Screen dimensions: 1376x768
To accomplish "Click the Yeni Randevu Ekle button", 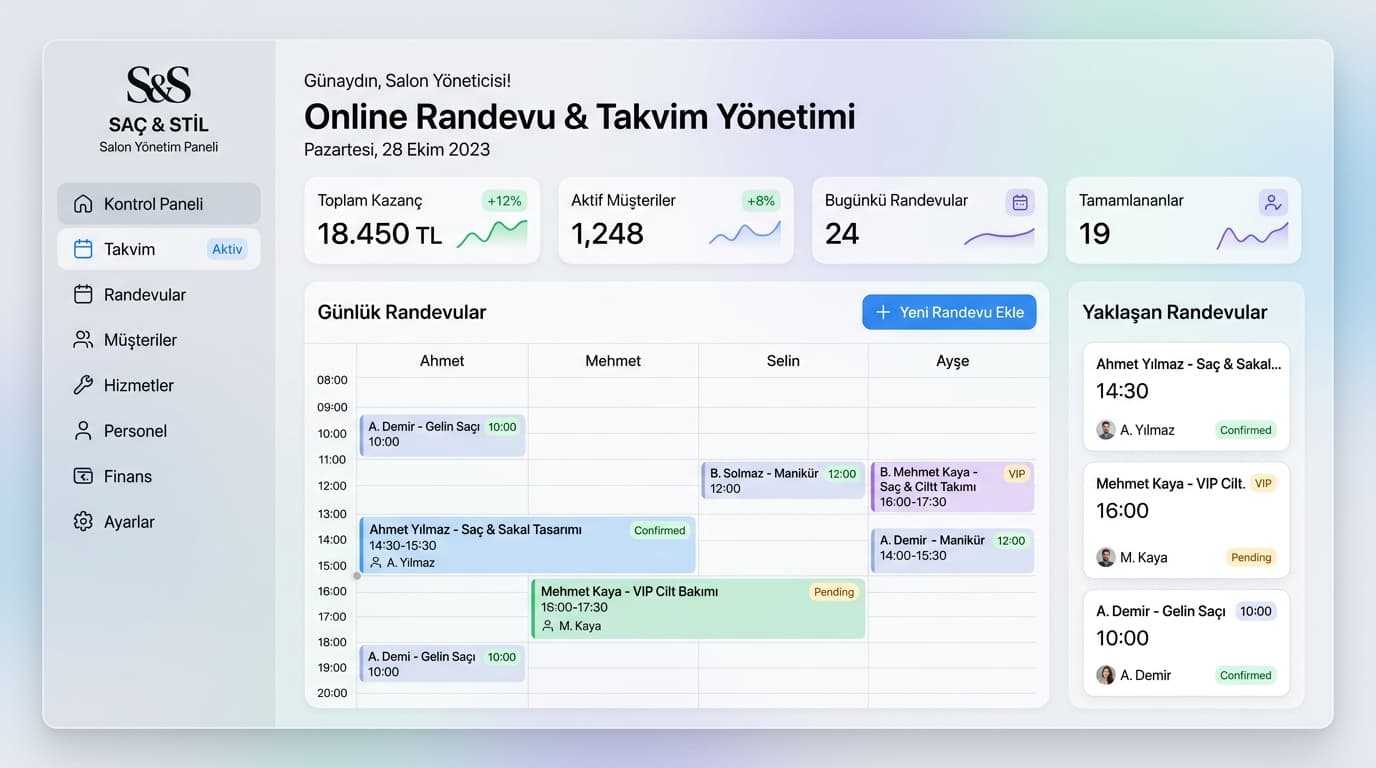I will 949,312.
